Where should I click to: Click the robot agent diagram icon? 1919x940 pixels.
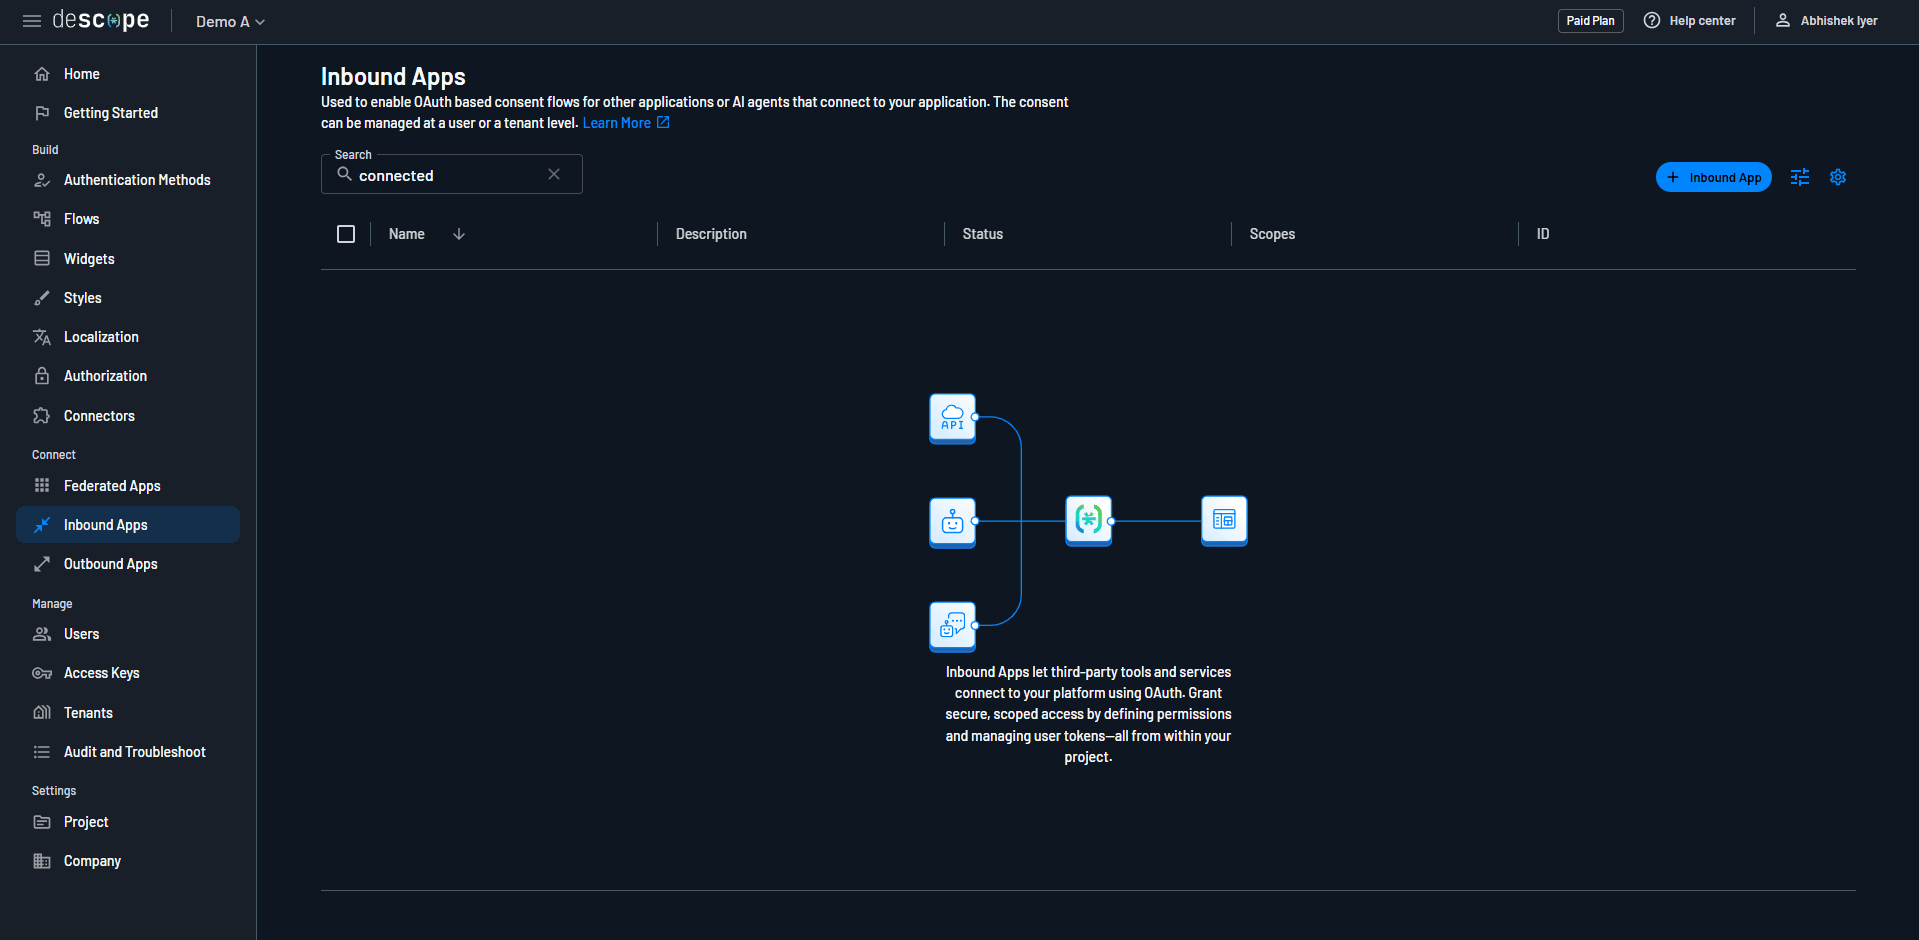point(952,522)
